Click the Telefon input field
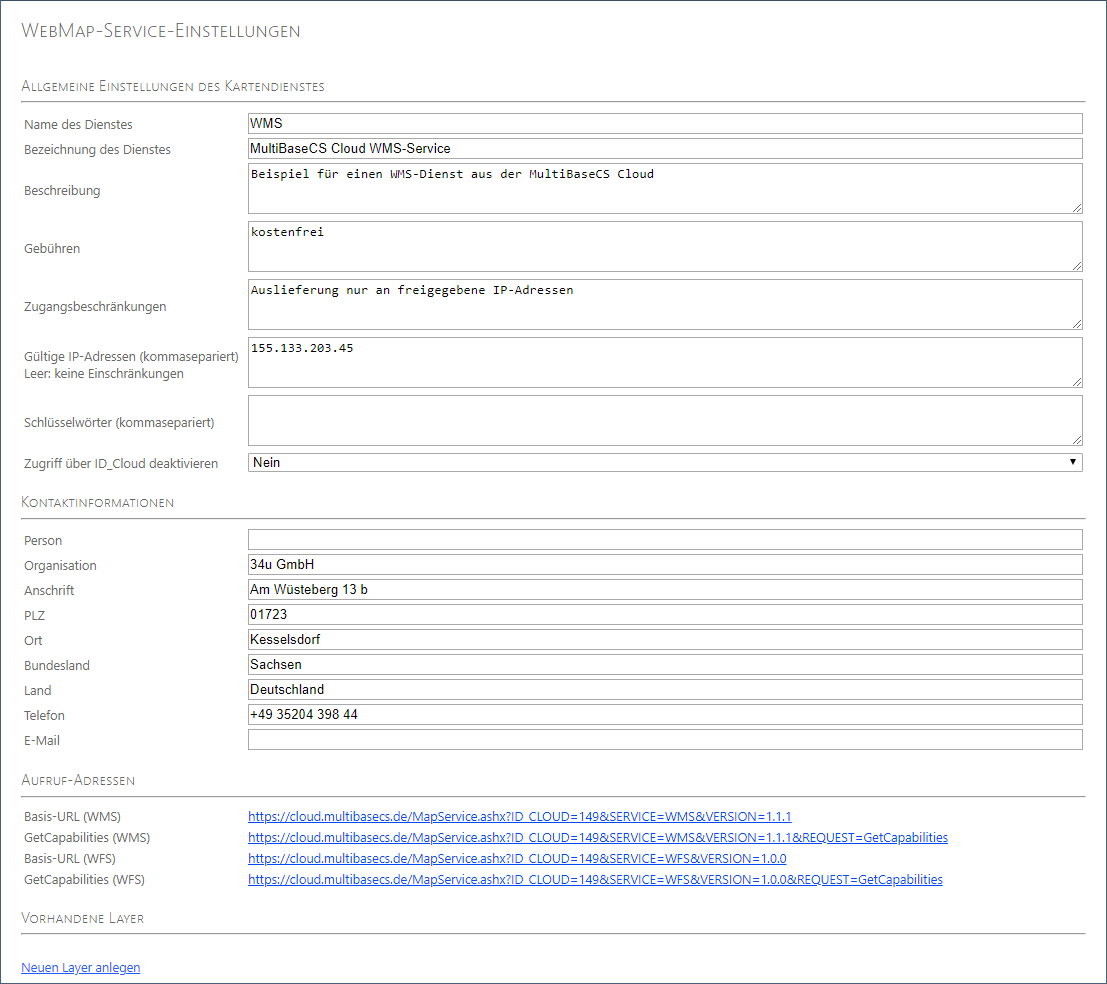The height and width of the screenshot is (984, 1107). [x=664, y=715]
